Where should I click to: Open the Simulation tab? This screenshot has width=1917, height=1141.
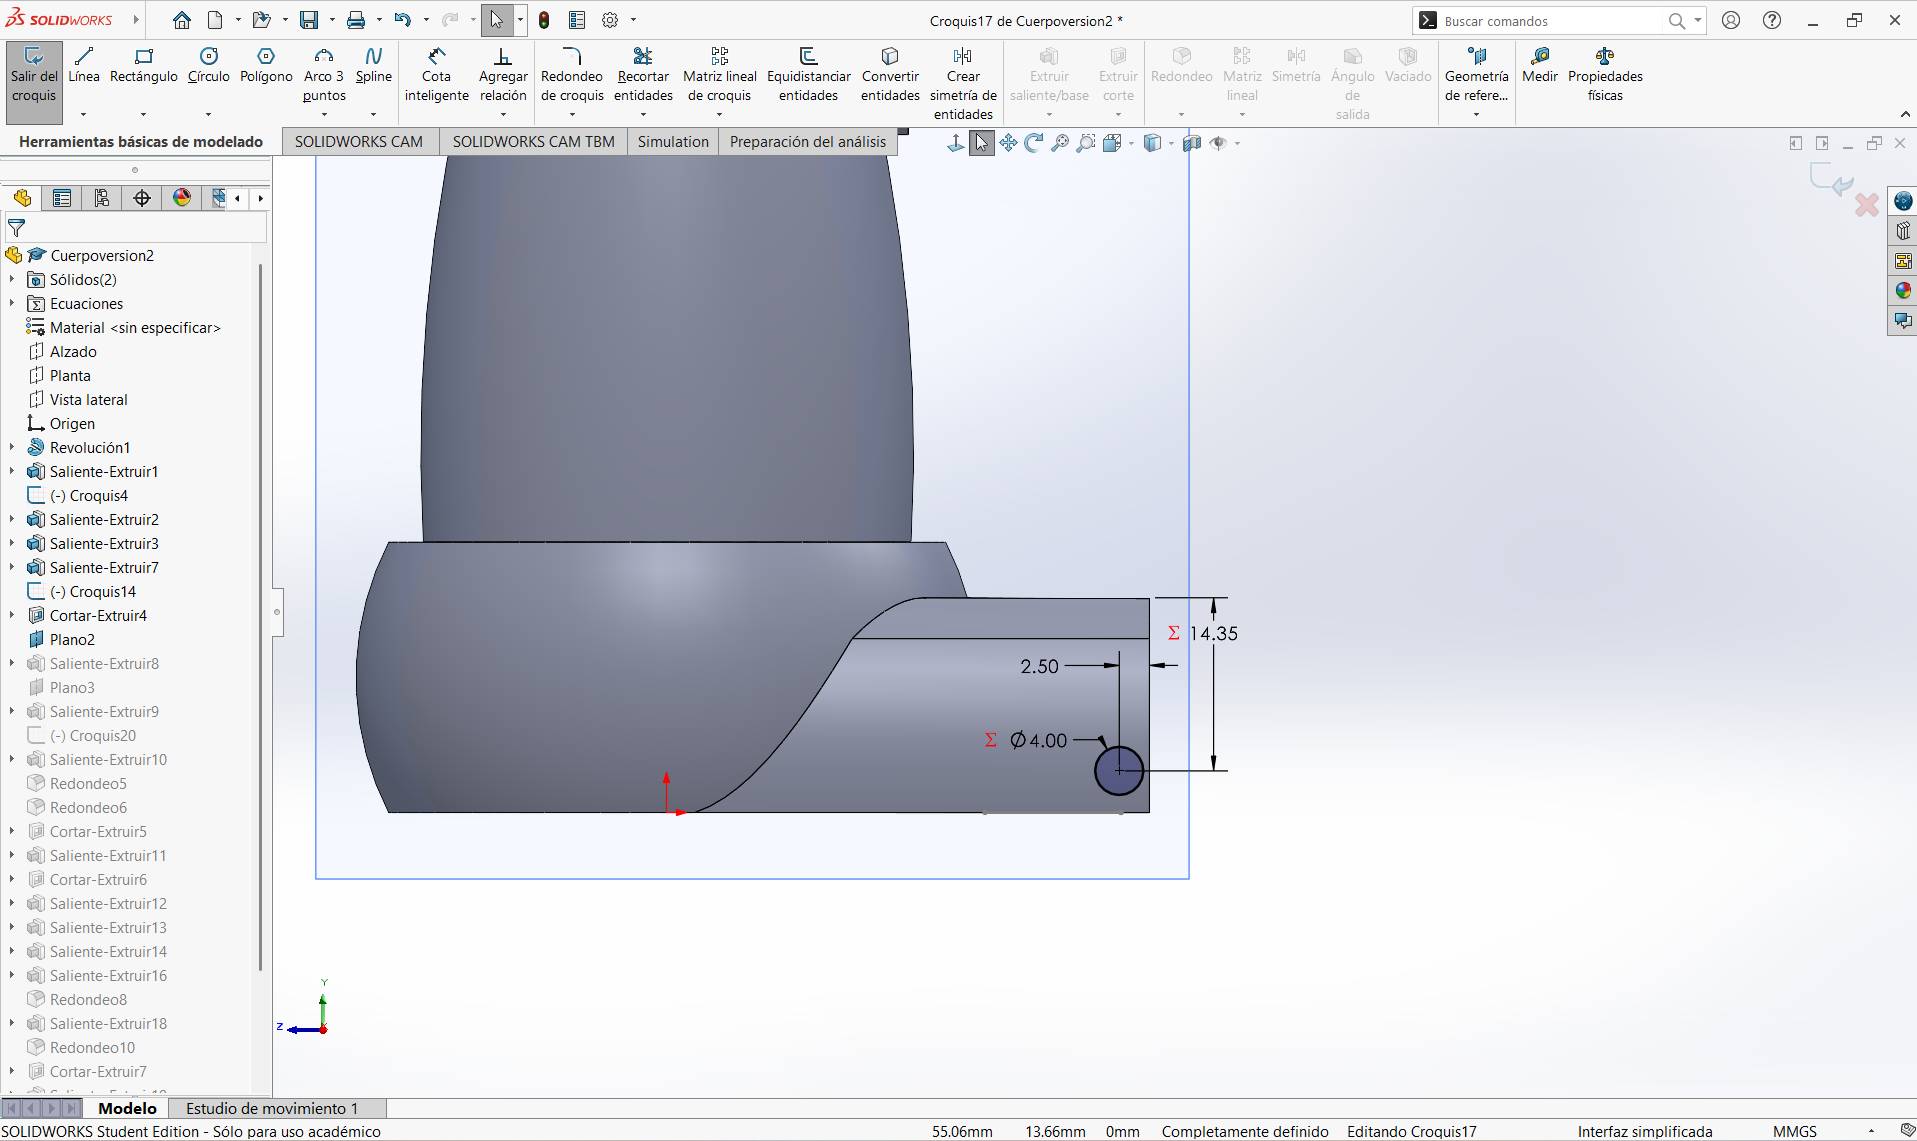672,142
